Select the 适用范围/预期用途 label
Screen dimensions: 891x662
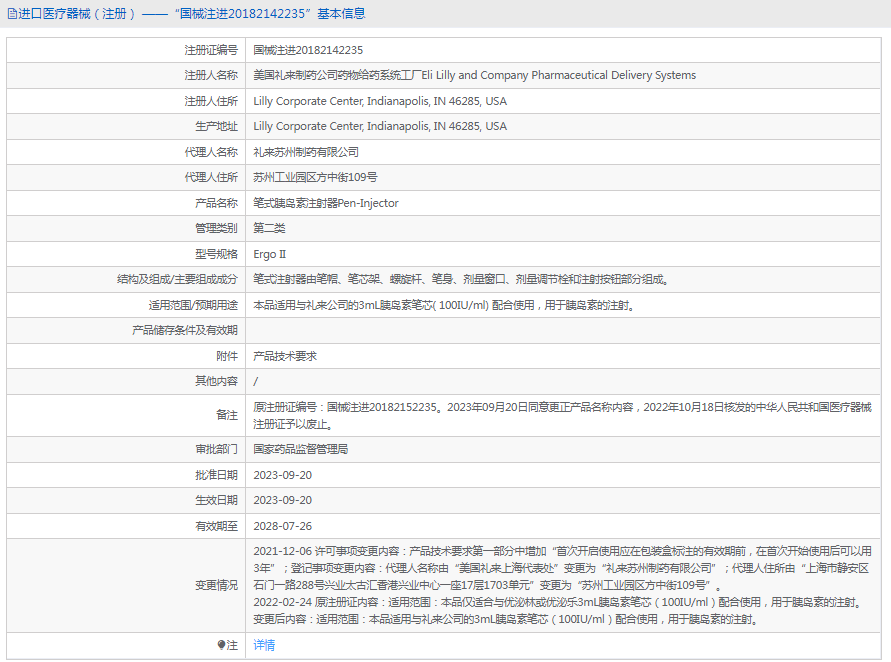[x=193, y=305]
